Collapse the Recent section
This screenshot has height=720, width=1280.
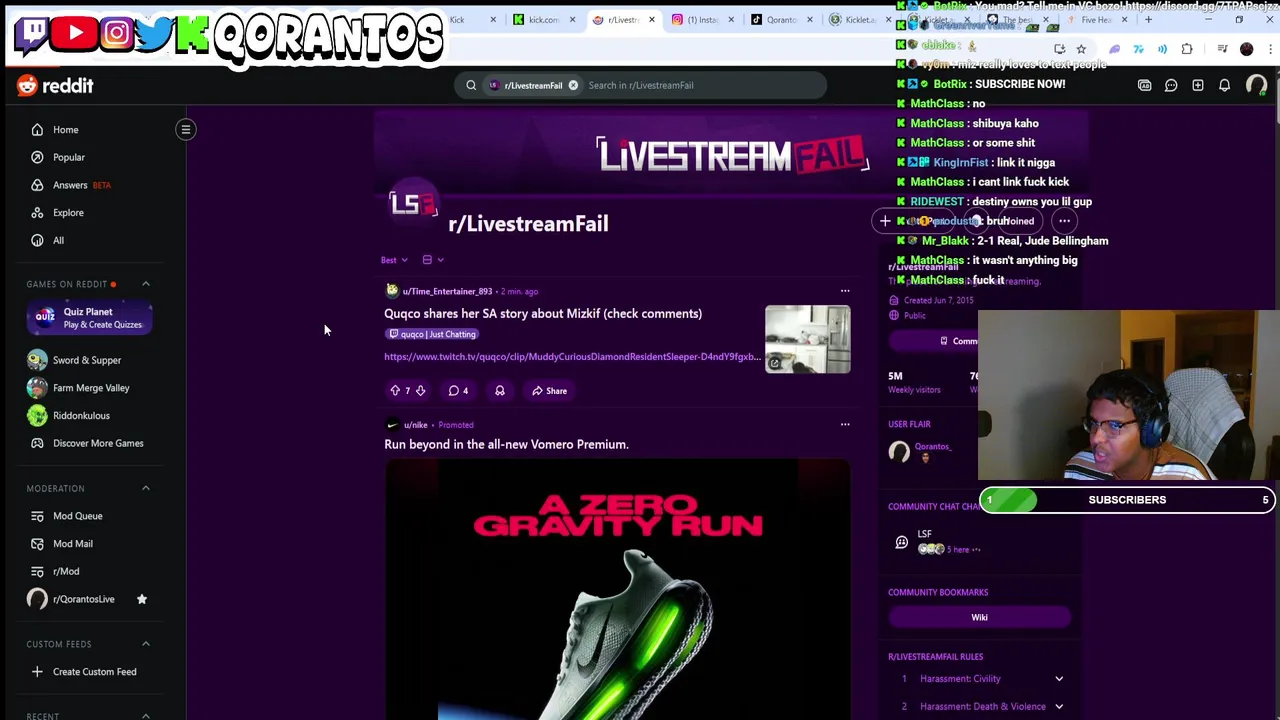145,715
